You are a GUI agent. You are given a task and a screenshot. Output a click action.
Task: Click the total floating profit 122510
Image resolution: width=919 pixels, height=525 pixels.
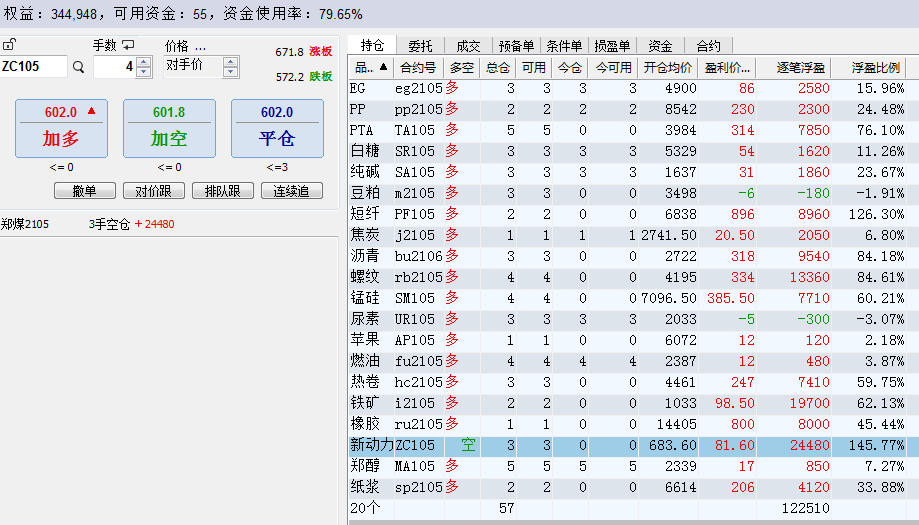(805, 508)
